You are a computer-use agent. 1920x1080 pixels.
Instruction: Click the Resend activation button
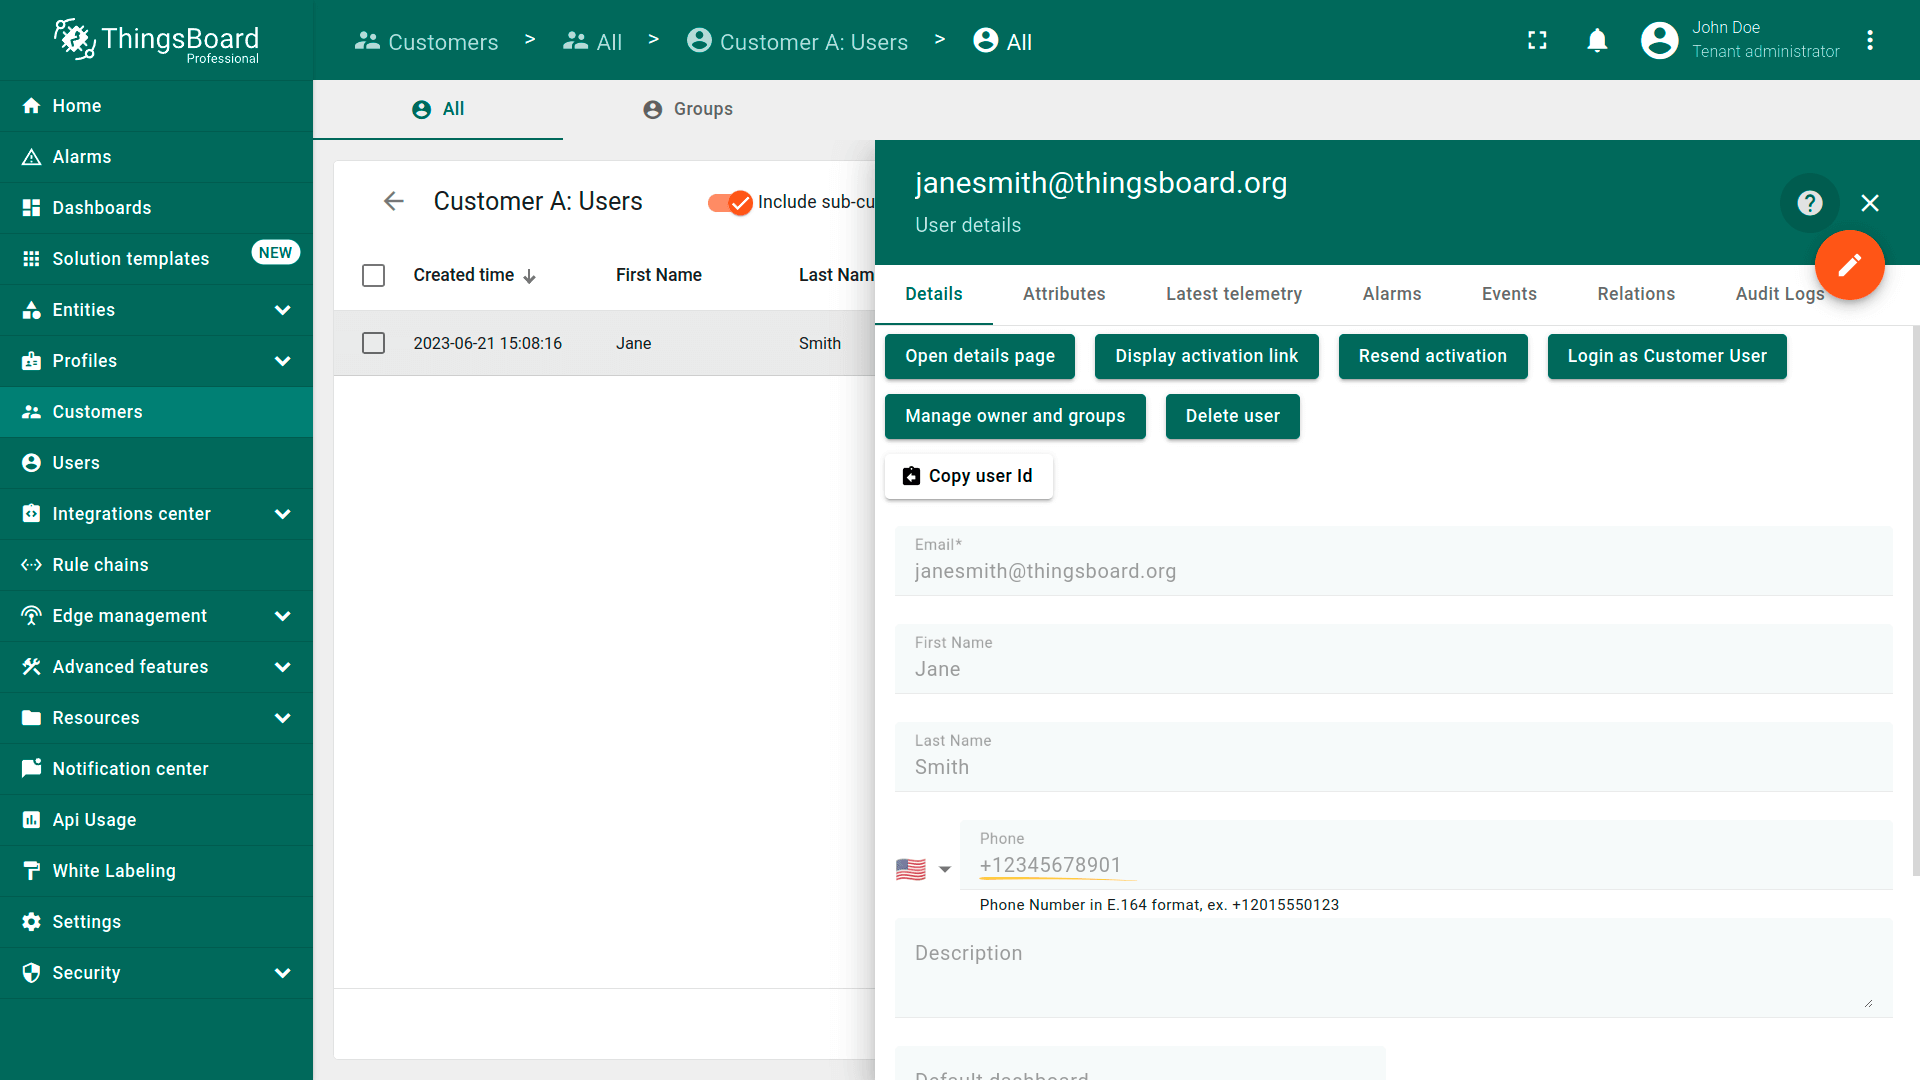[x=1432, y=356]
